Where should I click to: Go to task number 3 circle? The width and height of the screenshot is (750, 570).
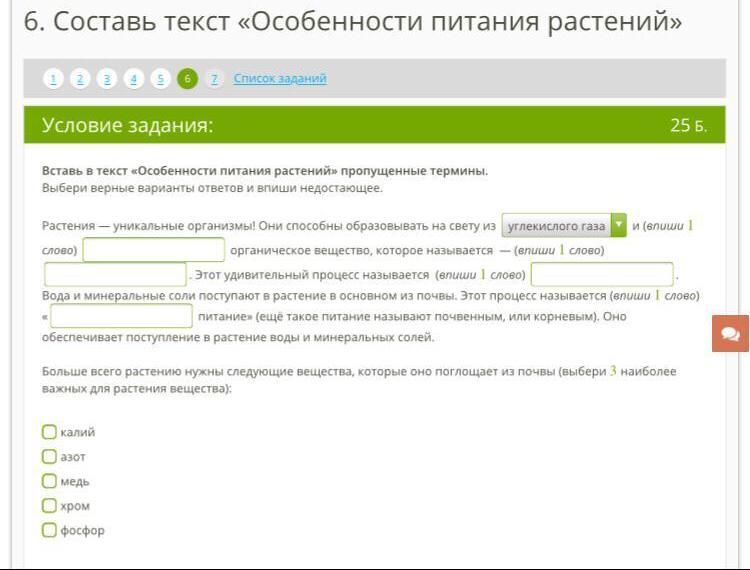click(107, 79)
